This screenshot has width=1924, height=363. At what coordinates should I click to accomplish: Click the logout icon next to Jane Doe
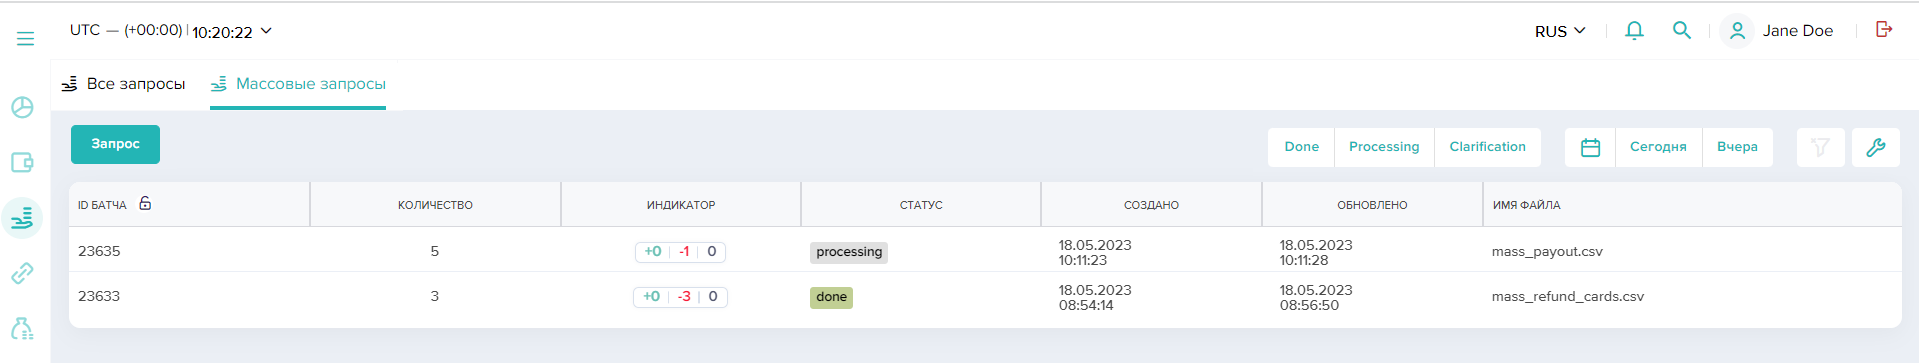1884,29
